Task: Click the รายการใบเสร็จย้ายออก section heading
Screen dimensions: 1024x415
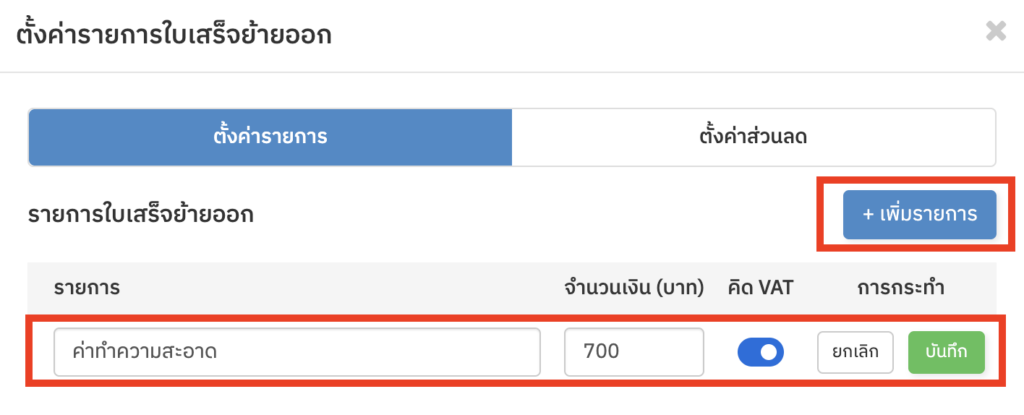Action: (141, 214)
